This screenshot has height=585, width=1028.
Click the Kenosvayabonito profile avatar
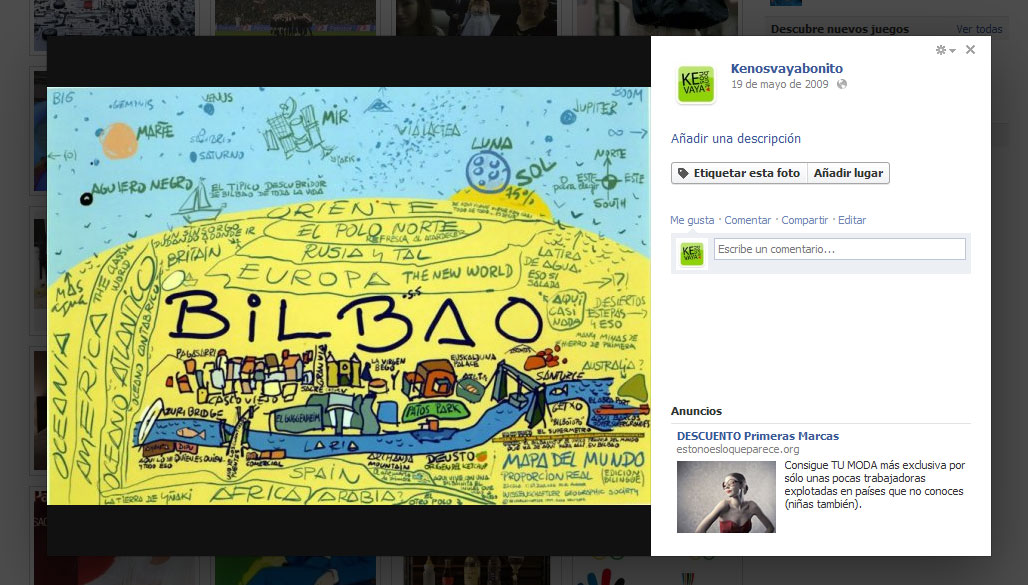(695, 85)
